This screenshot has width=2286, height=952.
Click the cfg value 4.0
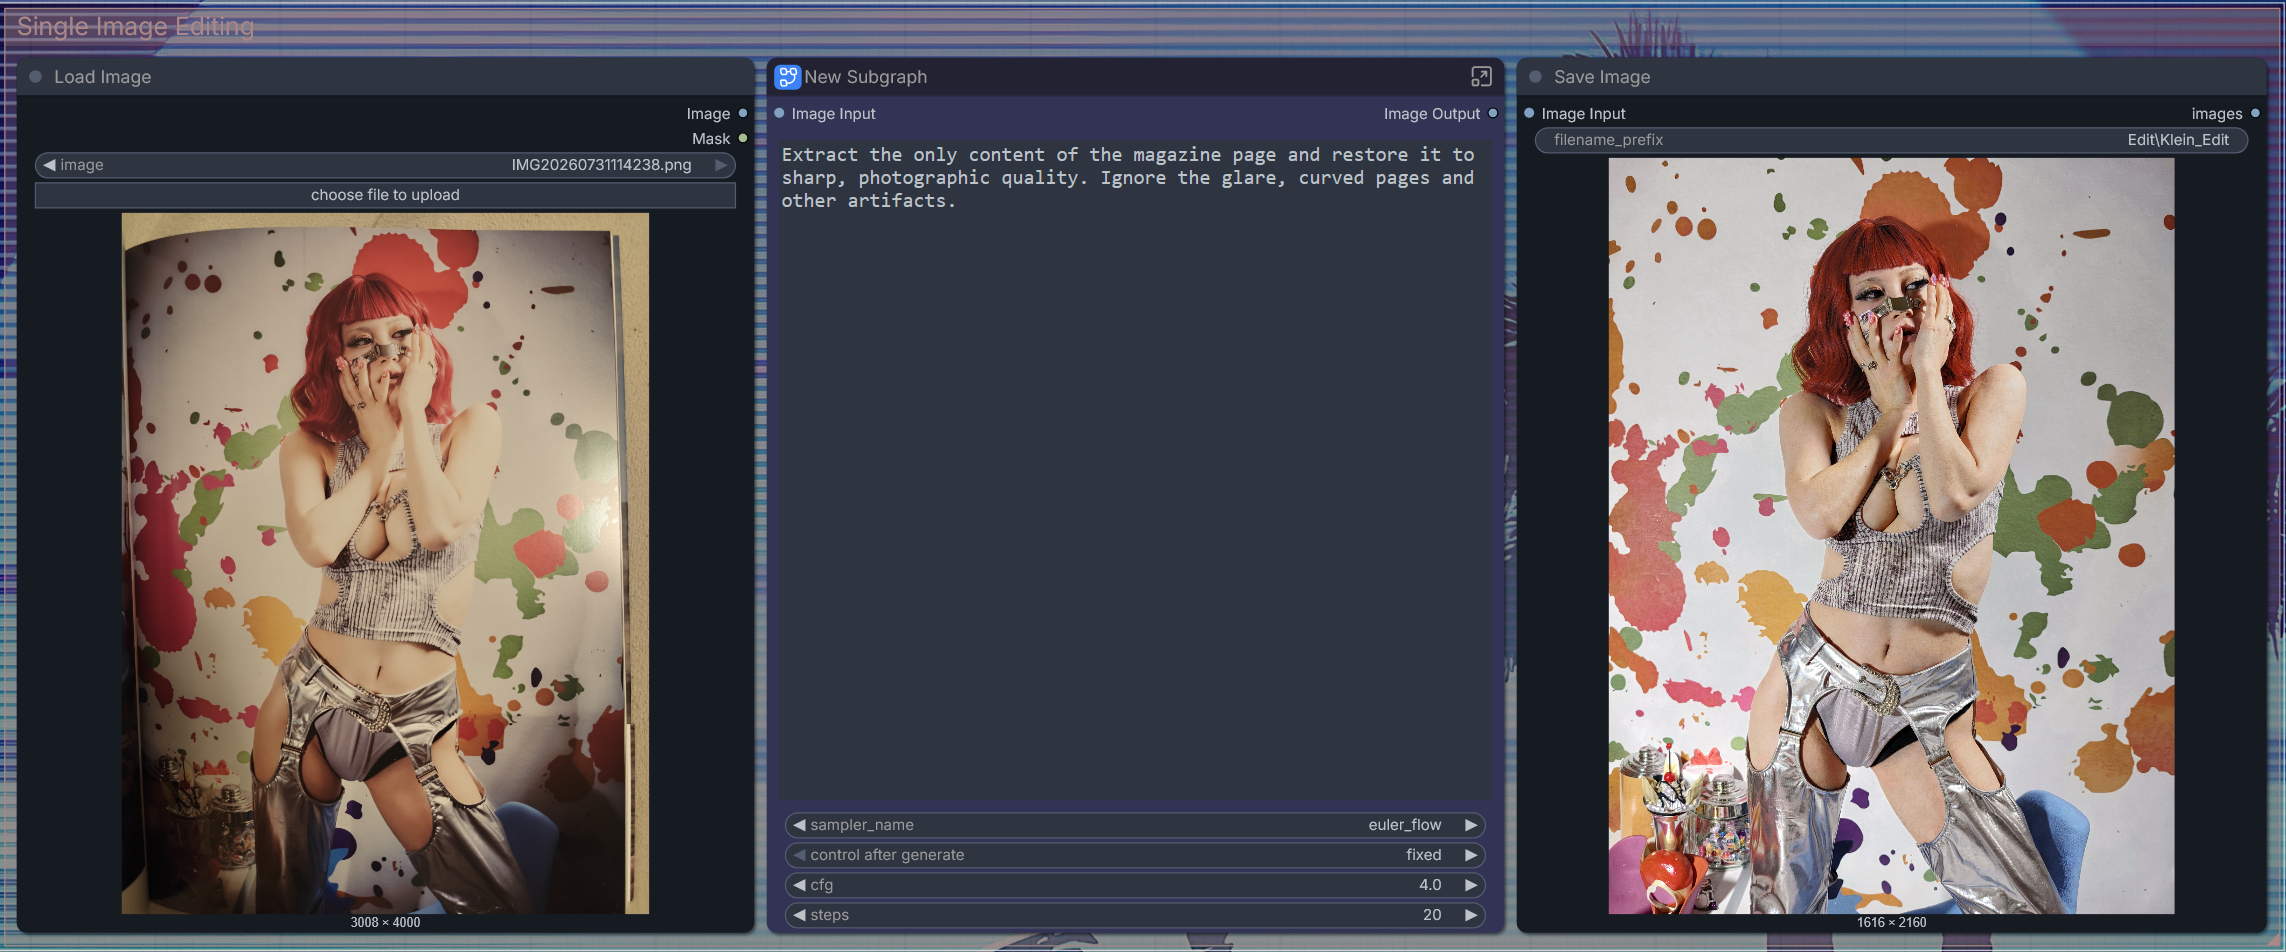pos(1430,885)
